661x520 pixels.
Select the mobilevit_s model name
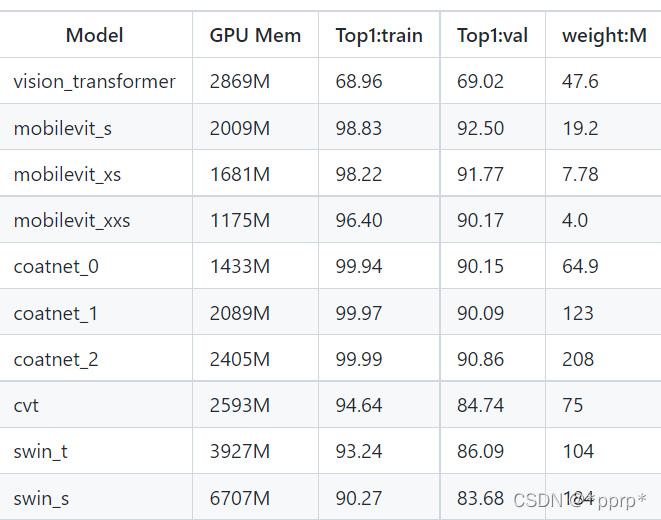pos(63,128)
